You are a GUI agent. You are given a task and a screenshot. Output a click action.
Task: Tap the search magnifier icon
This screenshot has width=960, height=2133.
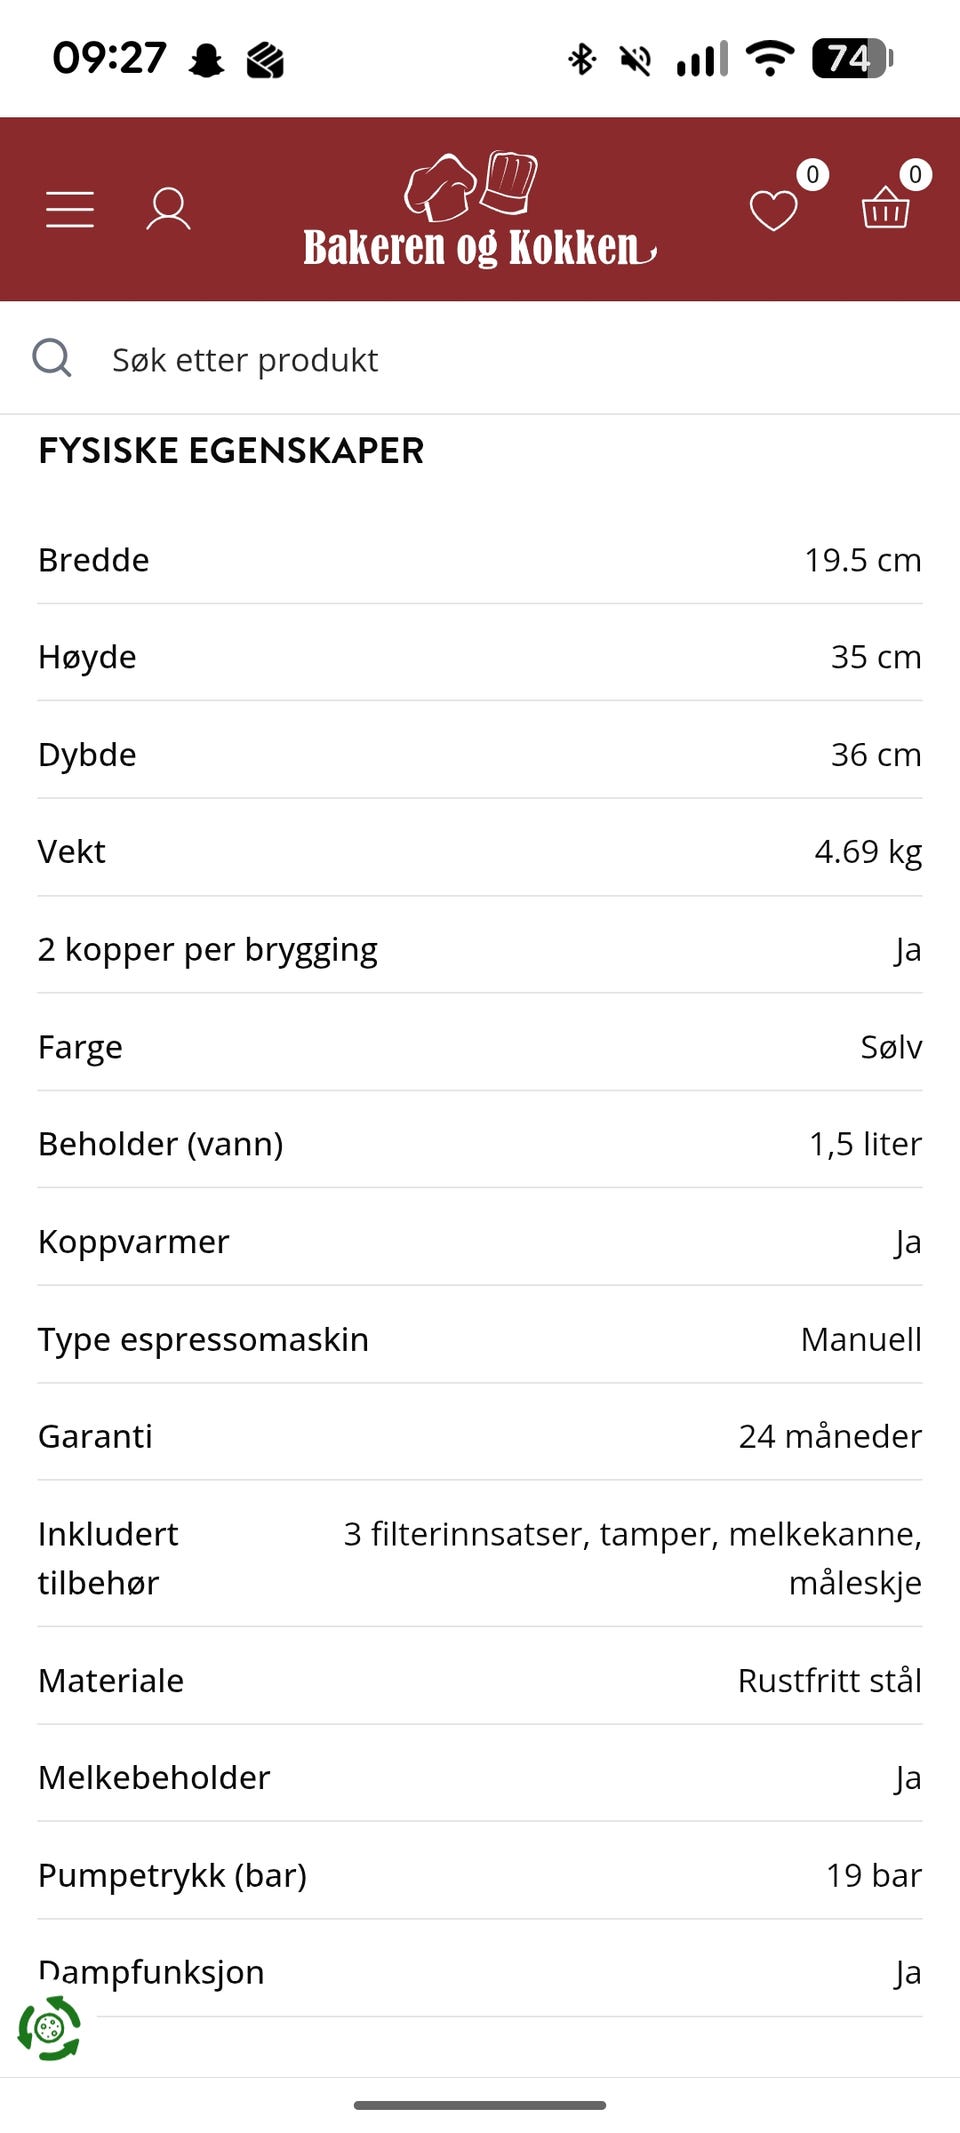click(x=52, y=357)
